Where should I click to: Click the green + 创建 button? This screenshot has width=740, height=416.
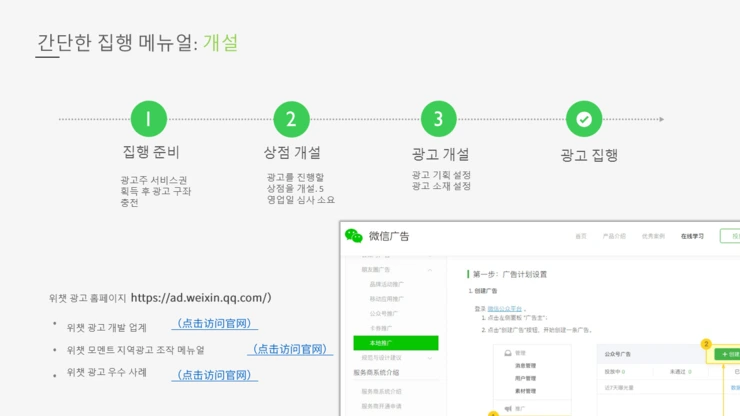[727, 354]
